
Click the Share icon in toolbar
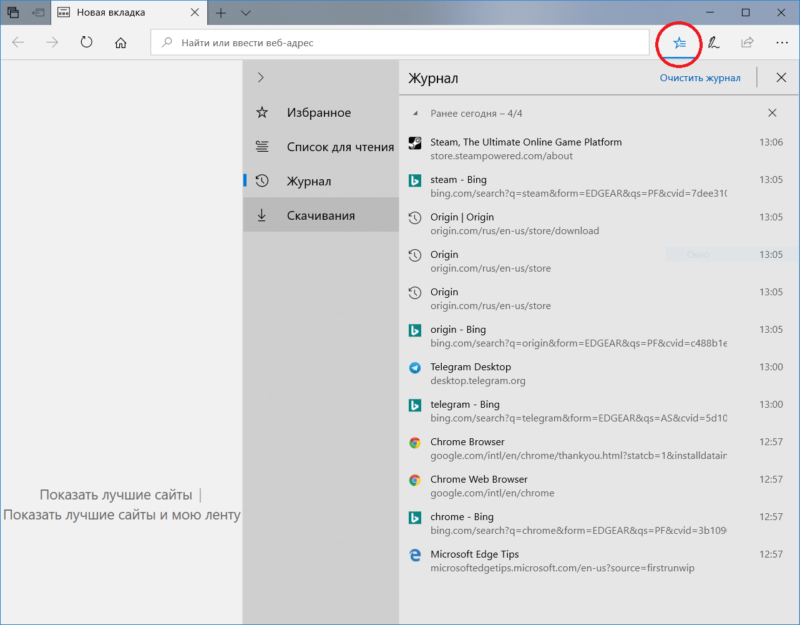(x=747, y=43)
